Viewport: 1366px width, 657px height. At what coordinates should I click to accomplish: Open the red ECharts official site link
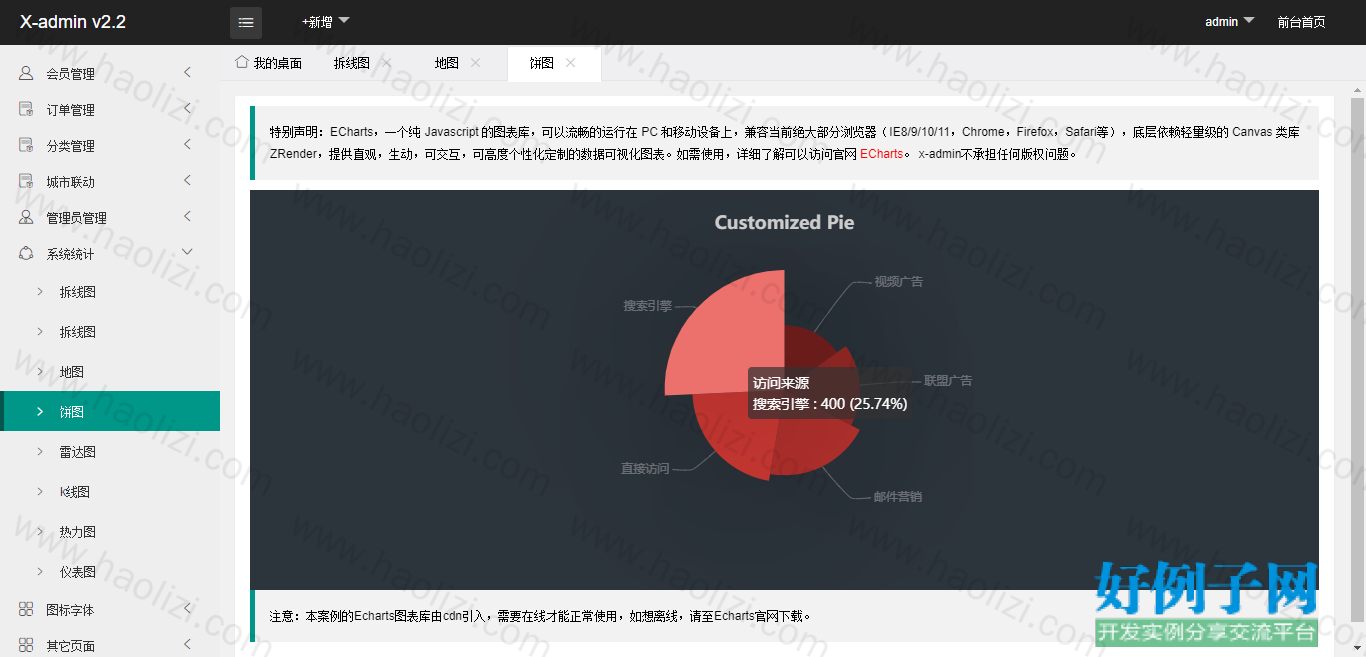pos(881,154)
